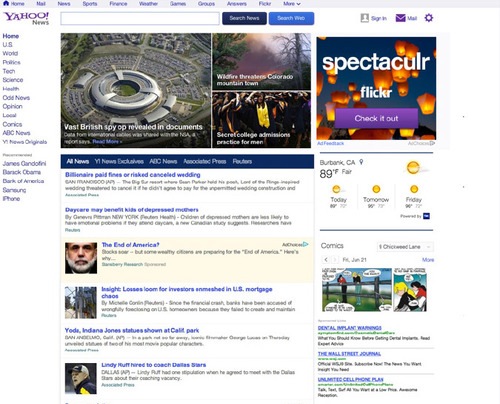Click the Check it out button
500x404 pixels.
point(376,118)
